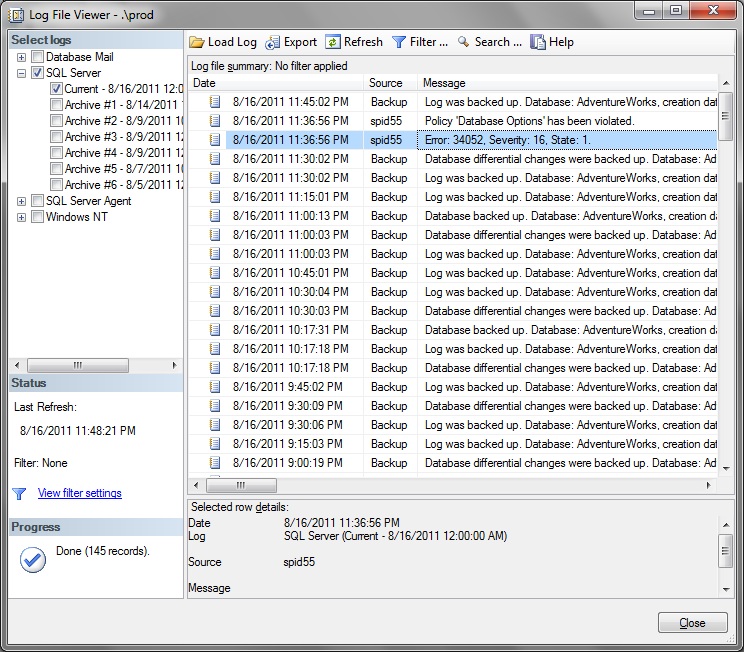
Task: Tick the Windows NT checkbox
Action: (x=38, y=217)
